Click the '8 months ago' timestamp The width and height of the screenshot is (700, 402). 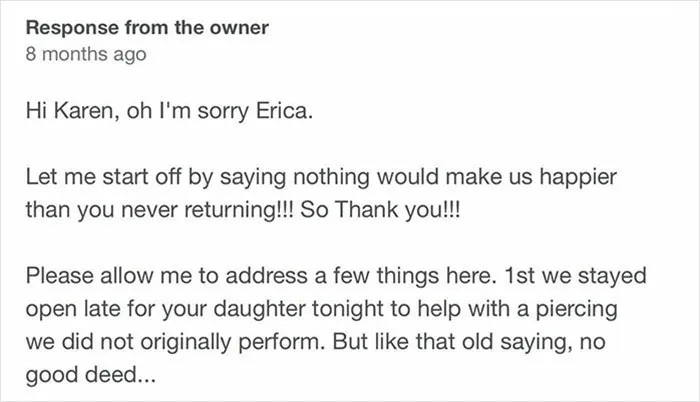[x=86, y=54]
